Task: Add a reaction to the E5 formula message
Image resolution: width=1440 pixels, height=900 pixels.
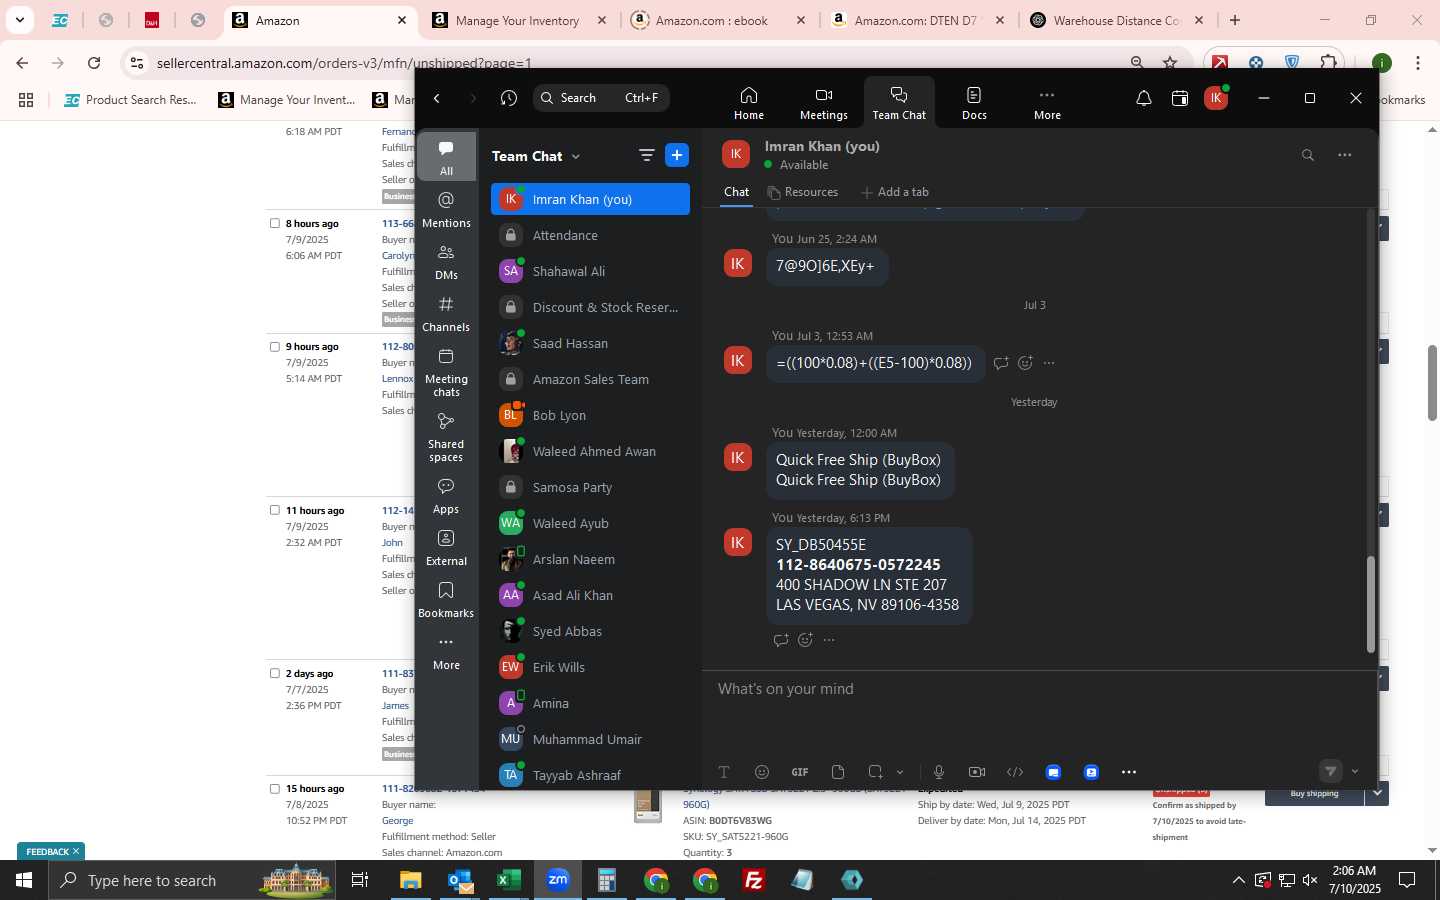Action: pyautogui.click(x=1025, y=363)
